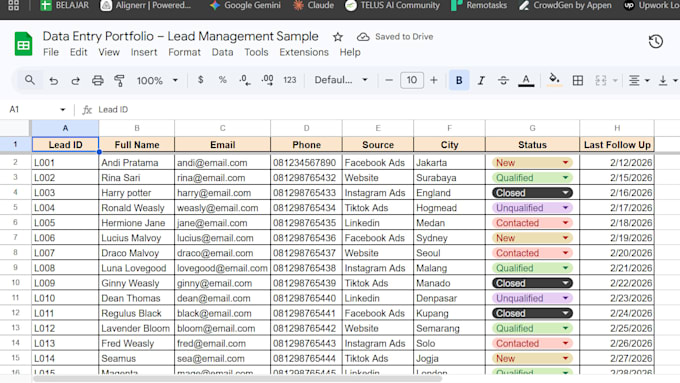Click the merge cells icon
Image resolution: width=680 pixels, height=383 pixels.
click(x=601, y=80)
